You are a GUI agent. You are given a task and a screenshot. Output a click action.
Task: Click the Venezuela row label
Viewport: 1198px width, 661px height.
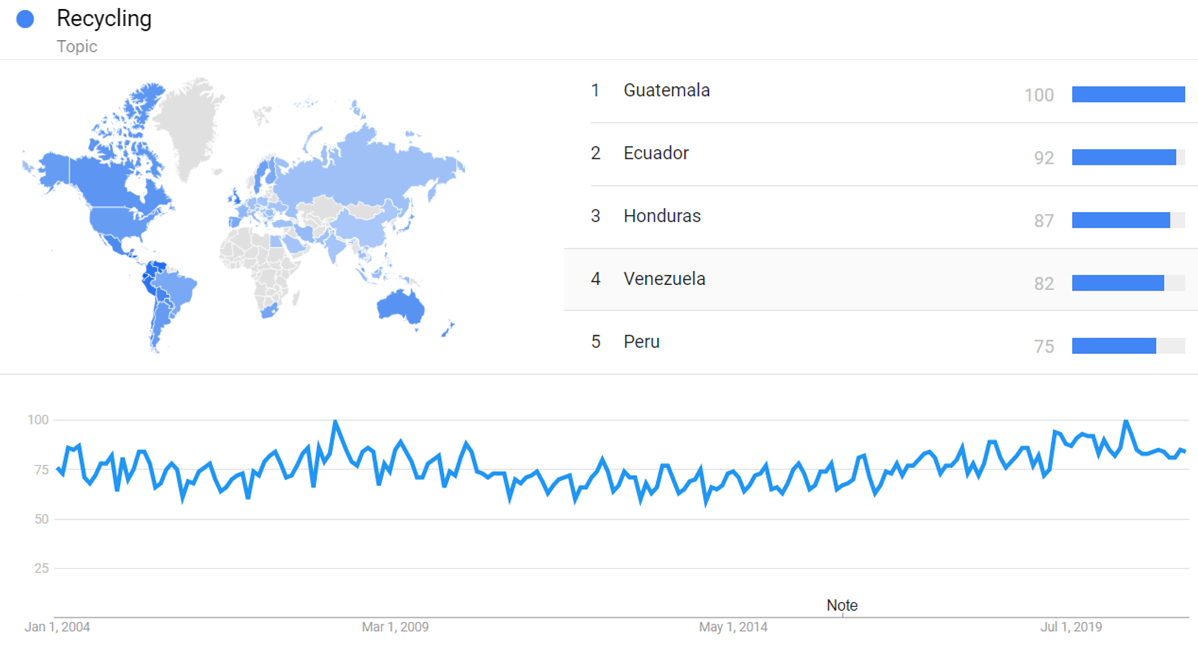[x=664, y=279]
